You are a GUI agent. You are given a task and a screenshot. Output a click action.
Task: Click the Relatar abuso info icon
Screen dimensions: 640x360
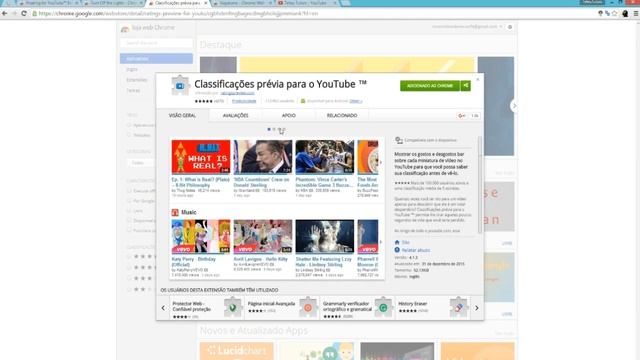397,250
